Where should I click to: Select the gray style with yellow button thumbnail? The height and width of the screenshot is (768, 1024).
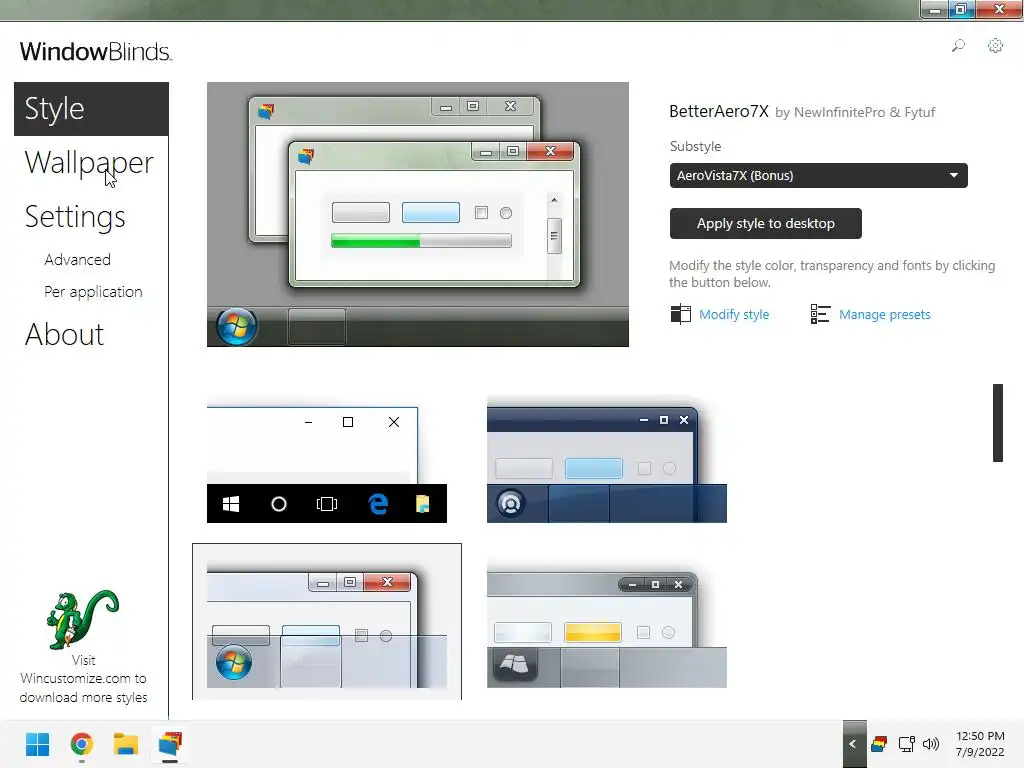(607, 624)
